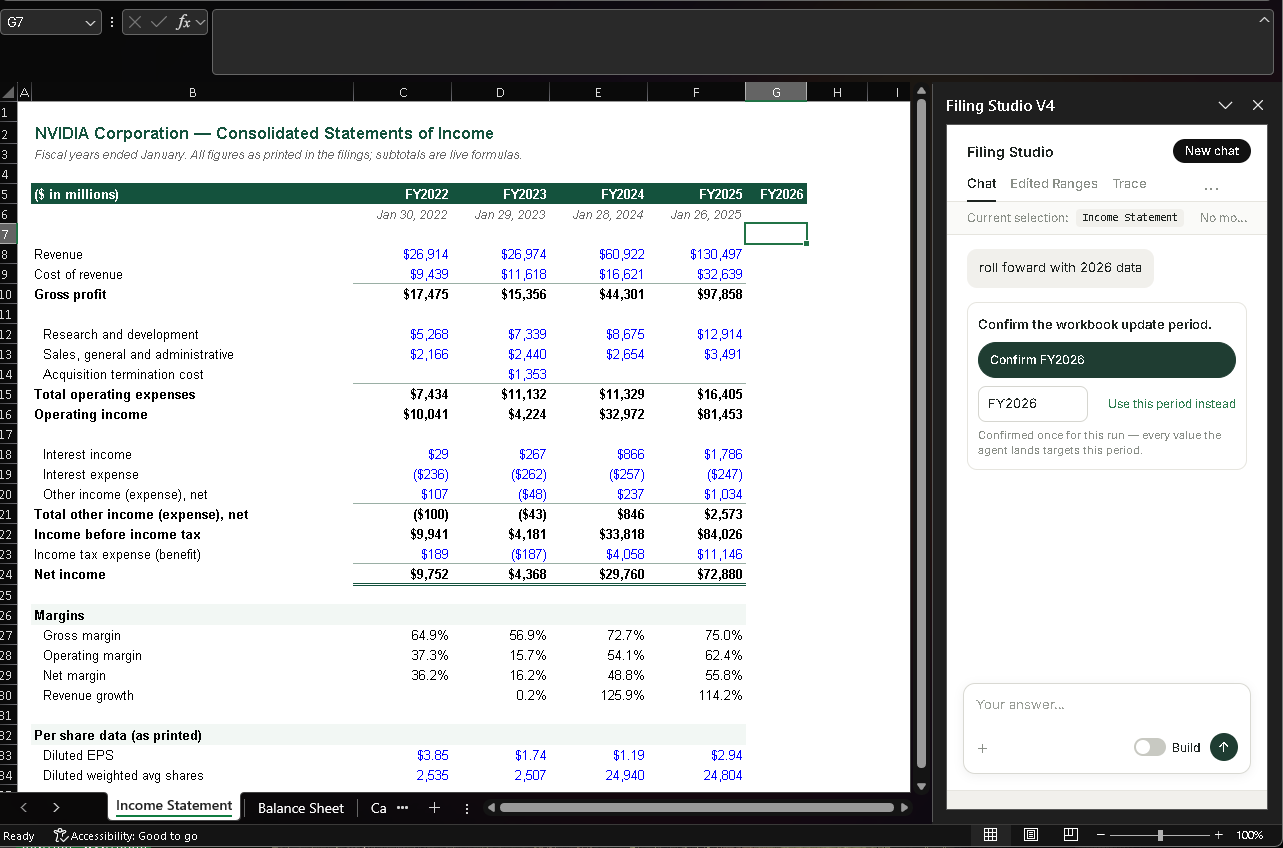The width and height of the screenshot is (1283, 848).
Task: Go to next sheet arrow
Action: tap(56, 808)
